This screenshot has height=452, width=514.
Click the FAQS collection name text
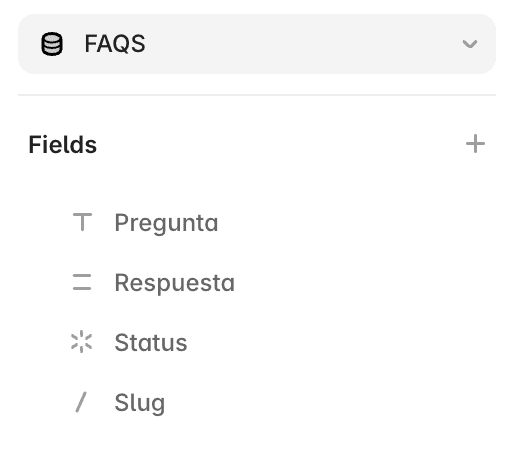(115, 44)
